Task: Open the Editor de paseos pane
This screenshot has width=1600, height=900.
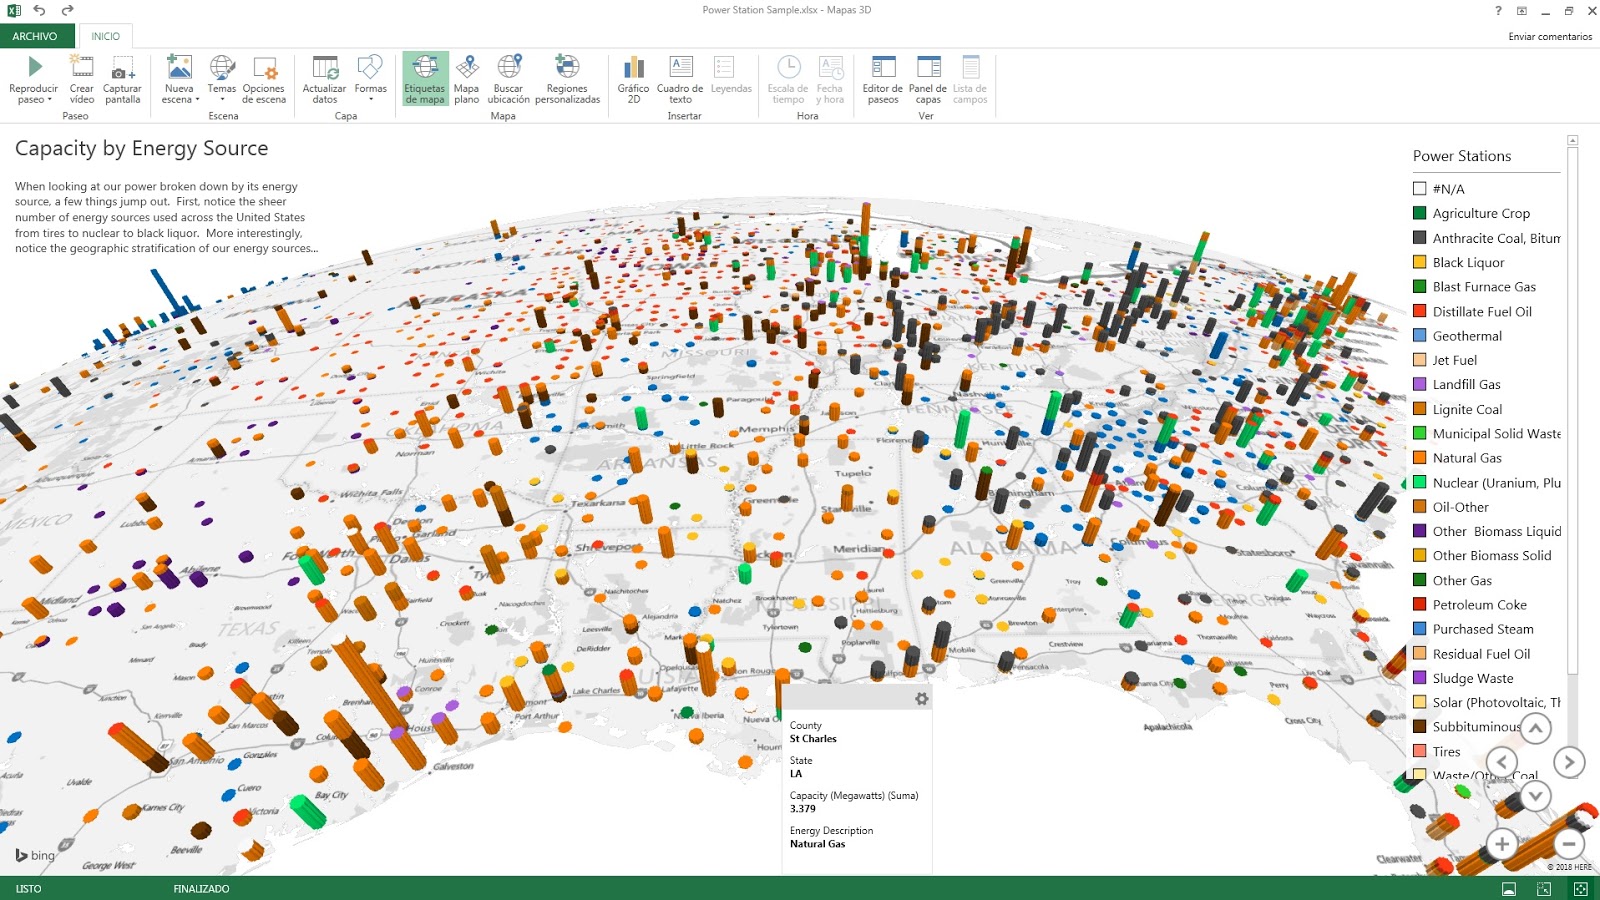Action: click(883, 79)
